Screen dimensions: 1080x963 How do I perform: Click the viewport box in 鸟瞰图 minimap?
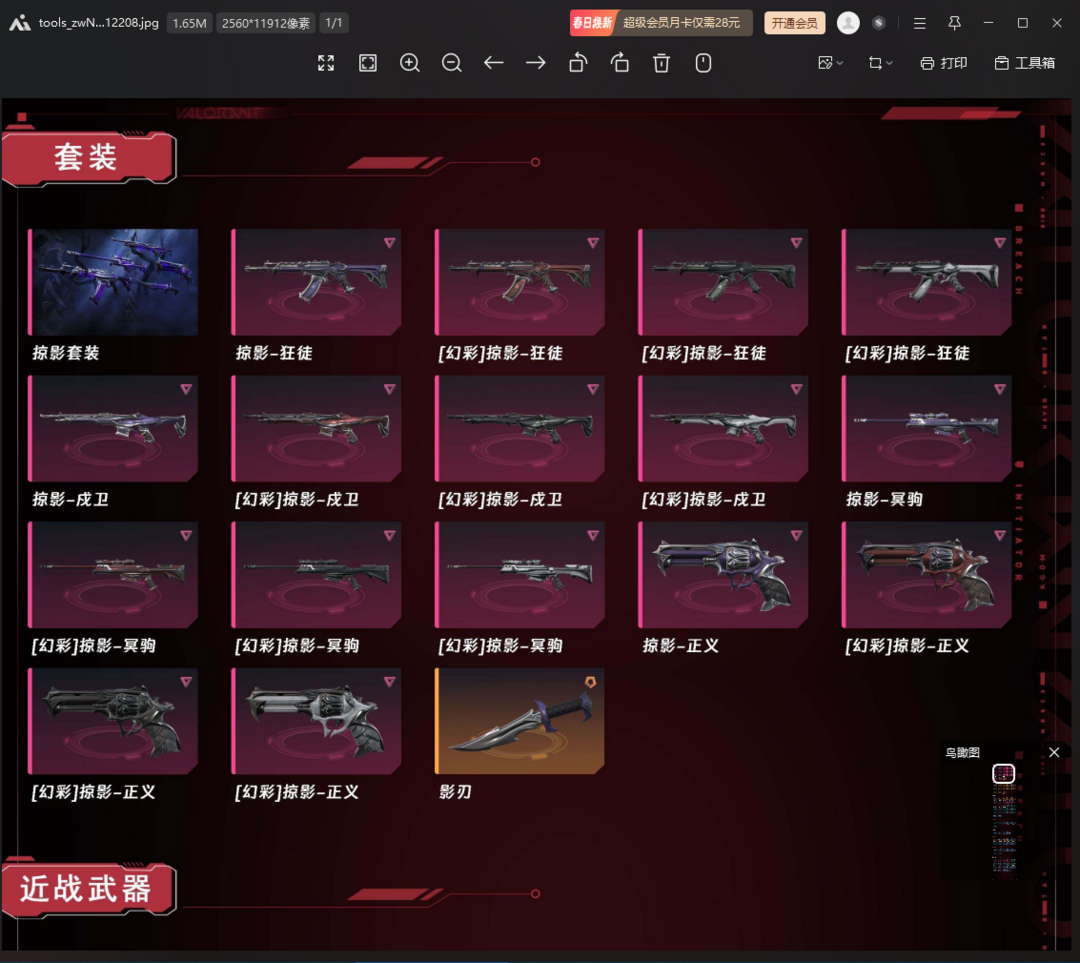tap(1004, 774)
